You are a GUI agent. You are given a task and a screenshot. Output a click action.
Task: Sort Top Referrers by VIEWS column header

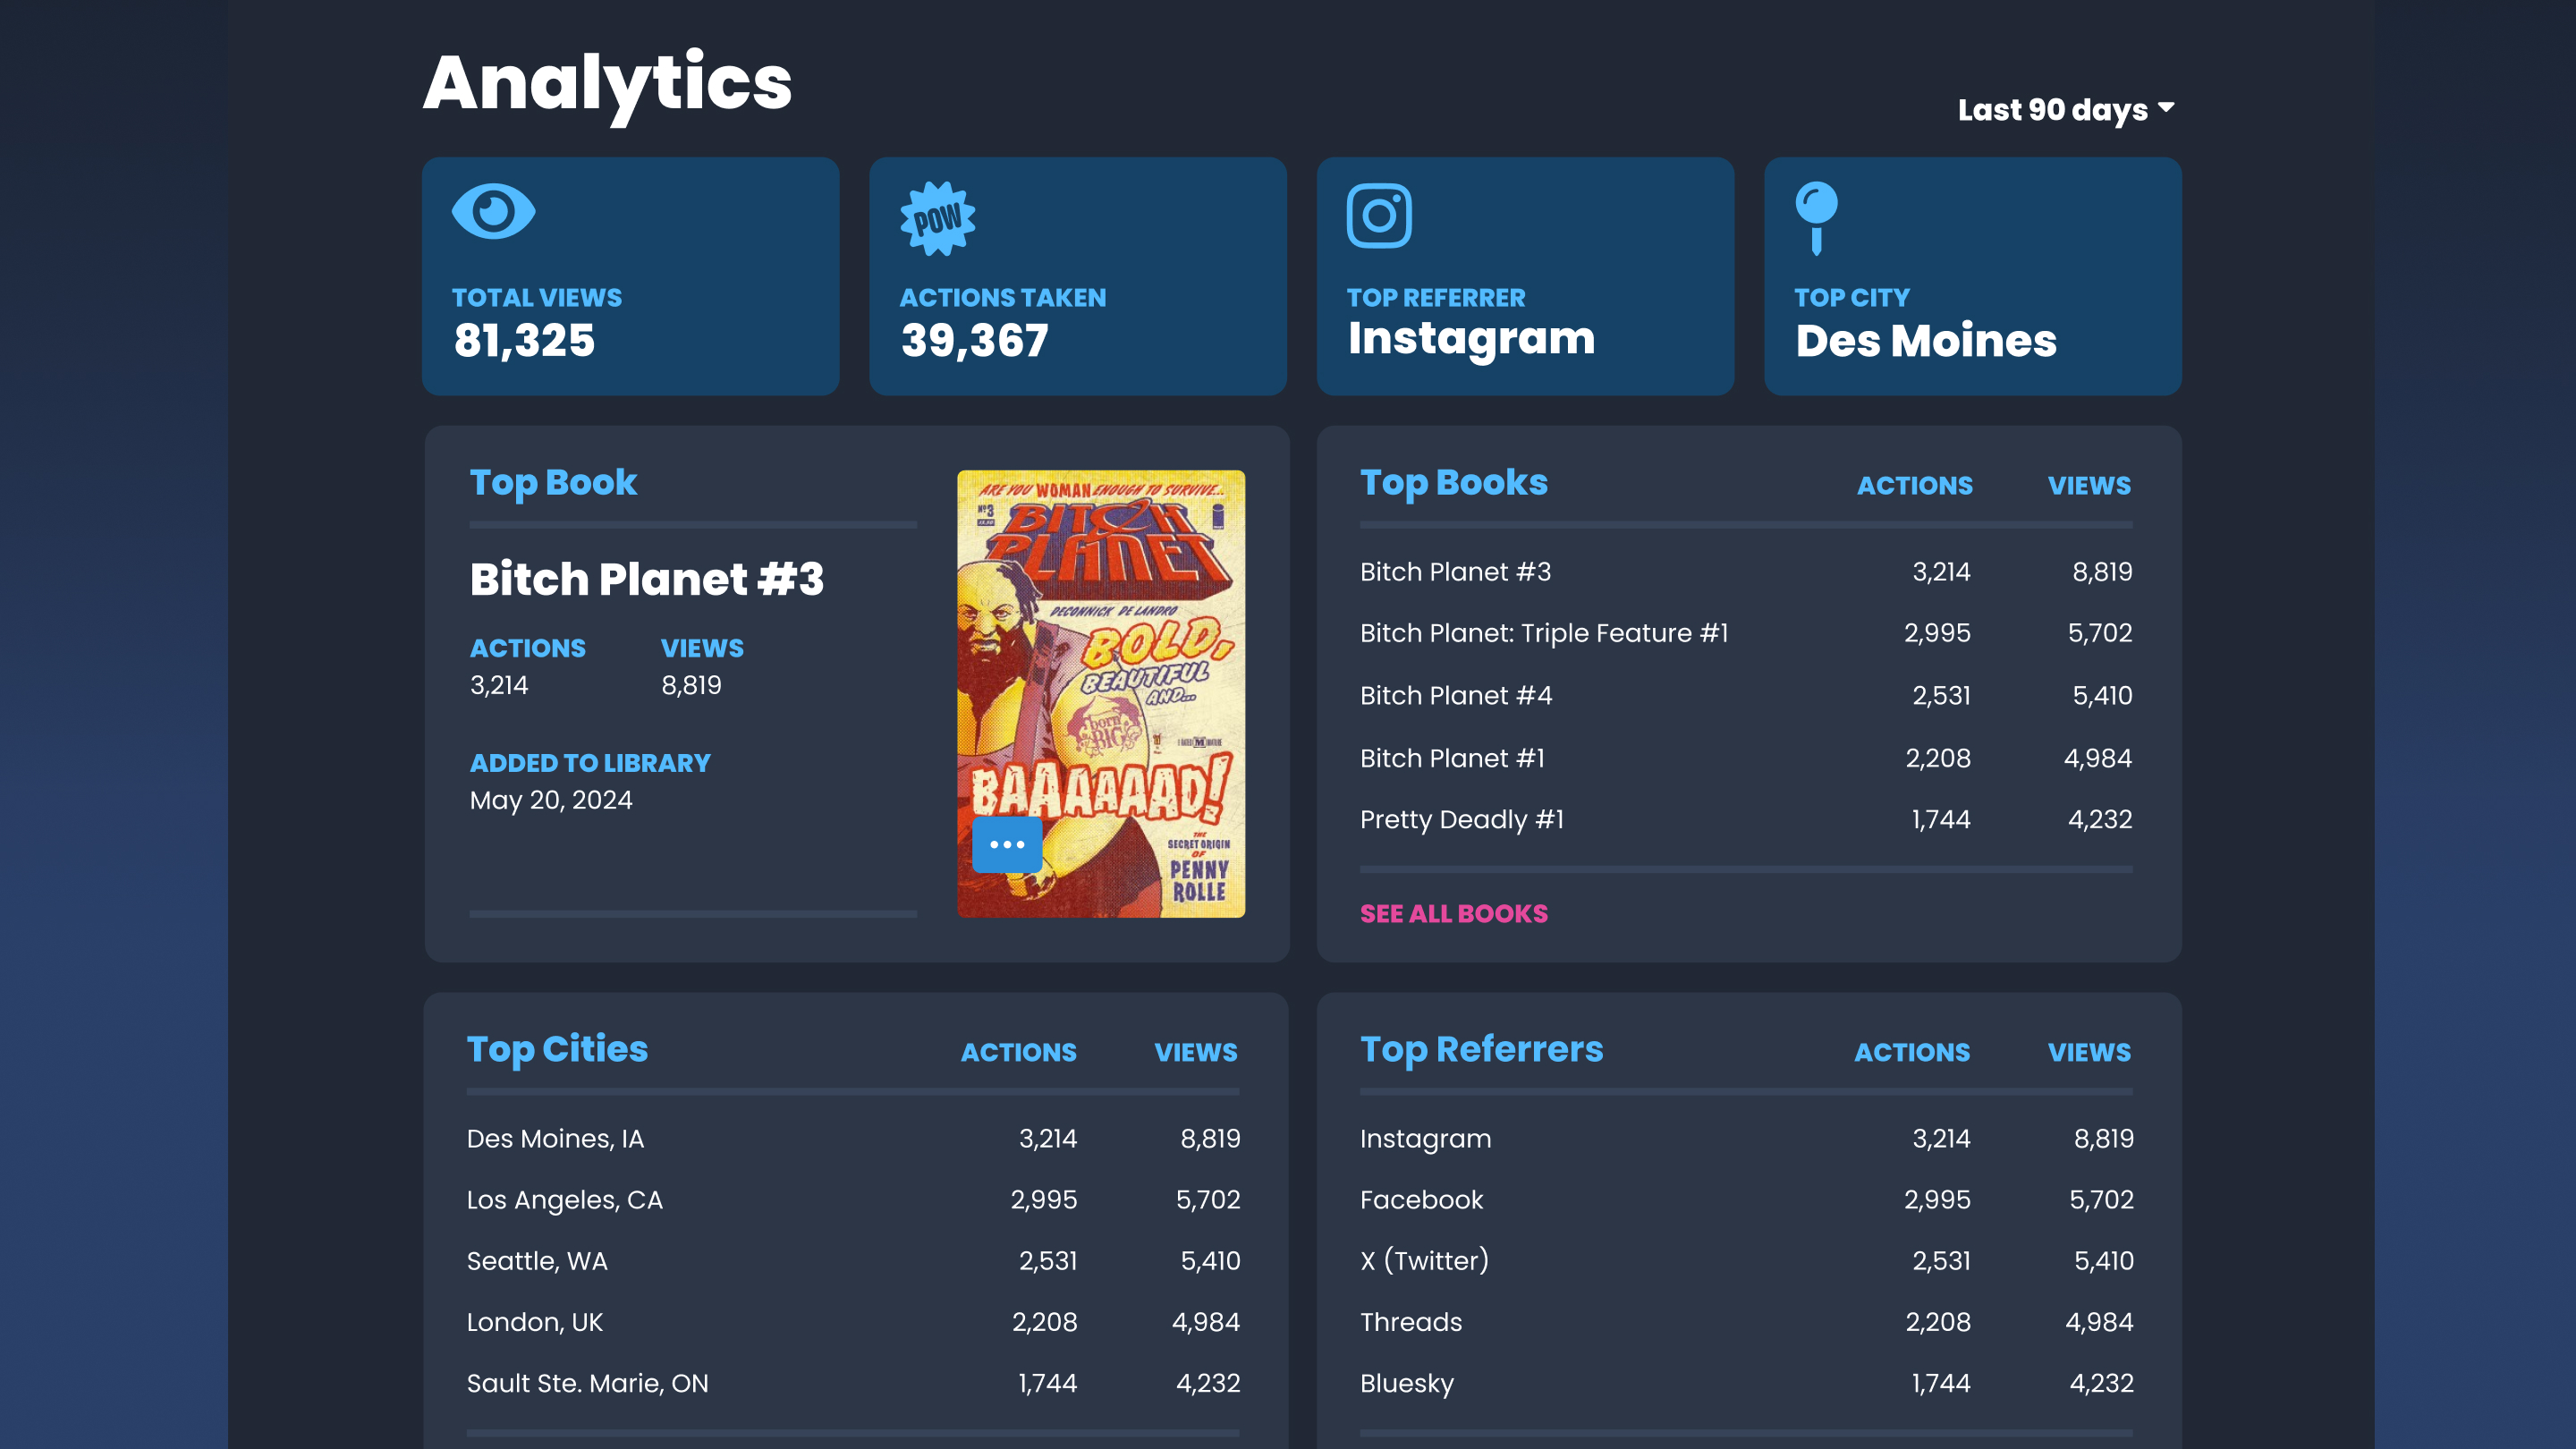(x=2089, y=1053)
